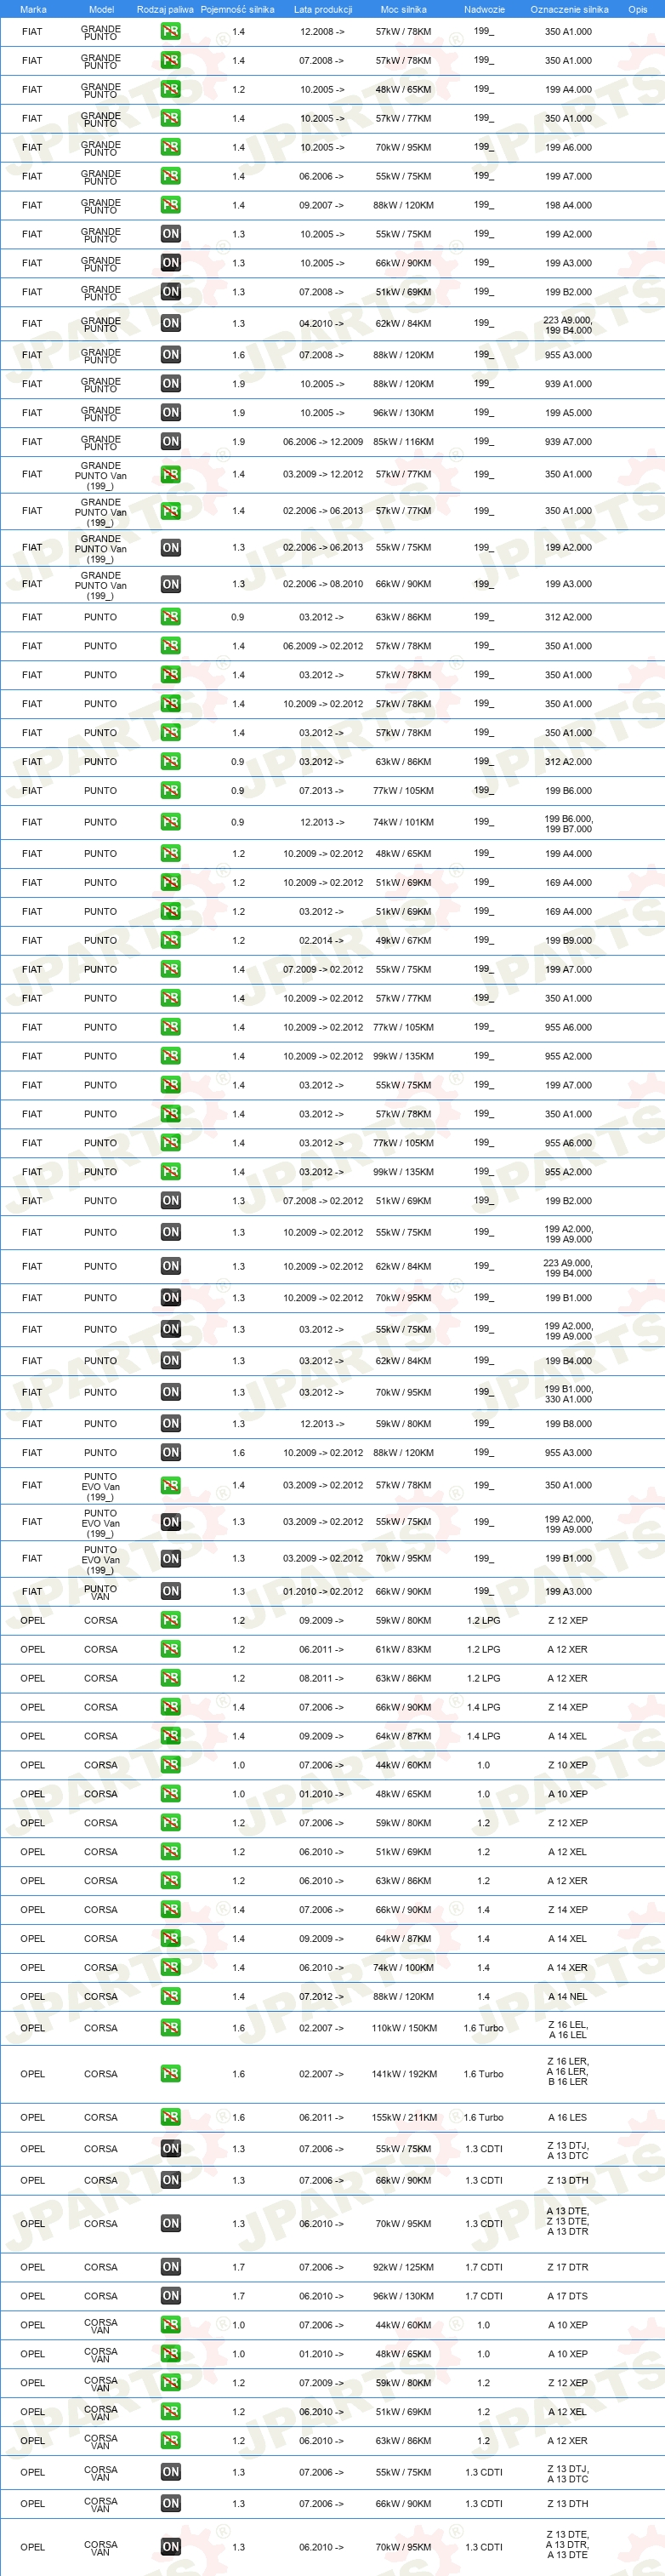Click the date range 06.2006 -> 12.2009
This screenshot has width=665, height=2576.
point(323,442)
